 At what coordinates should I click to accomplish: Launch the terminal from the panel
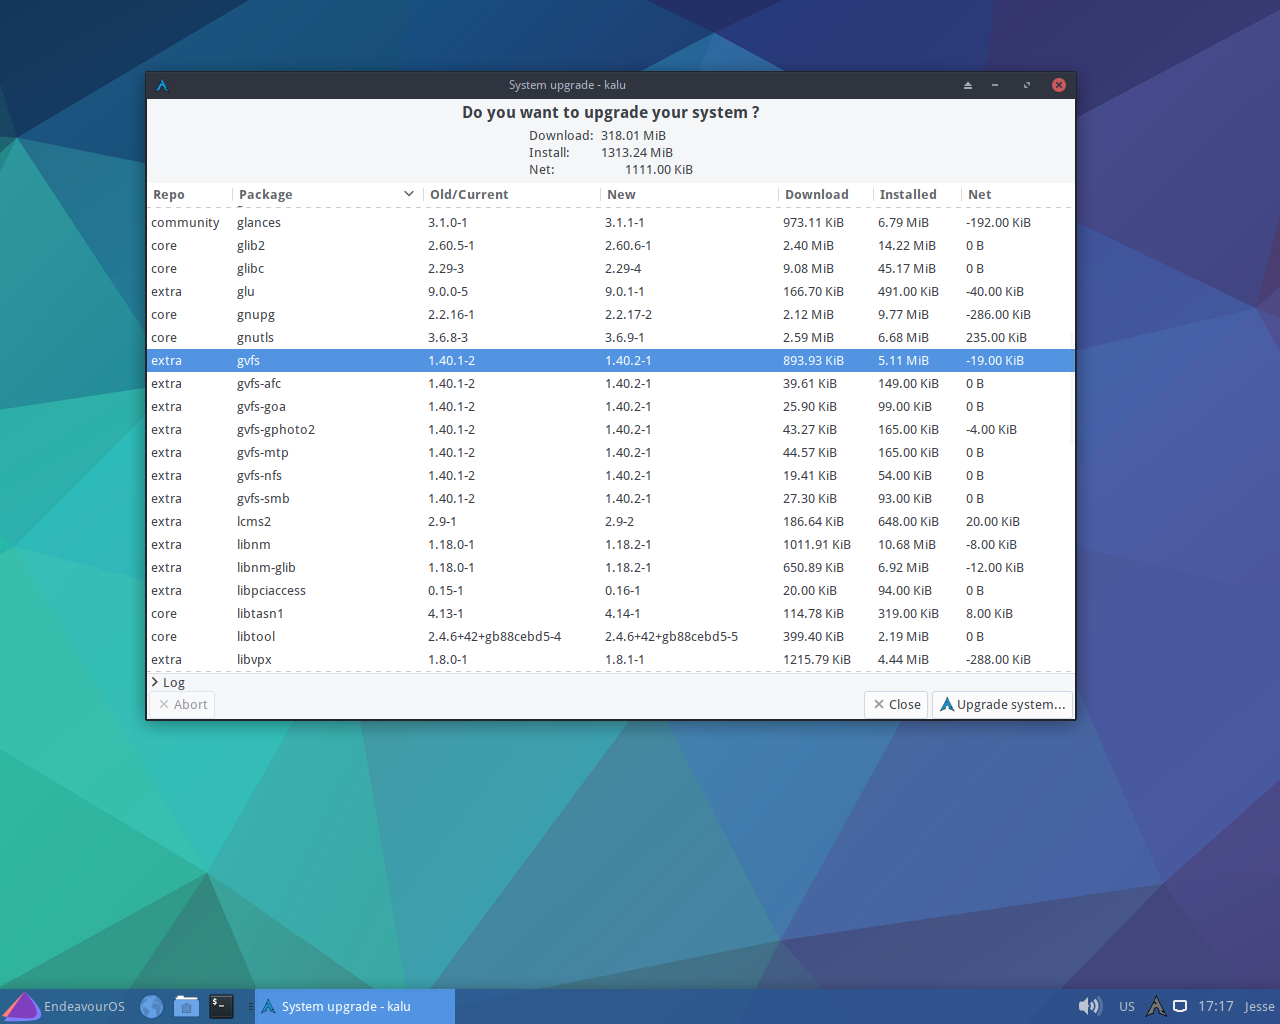[221, 1006]
